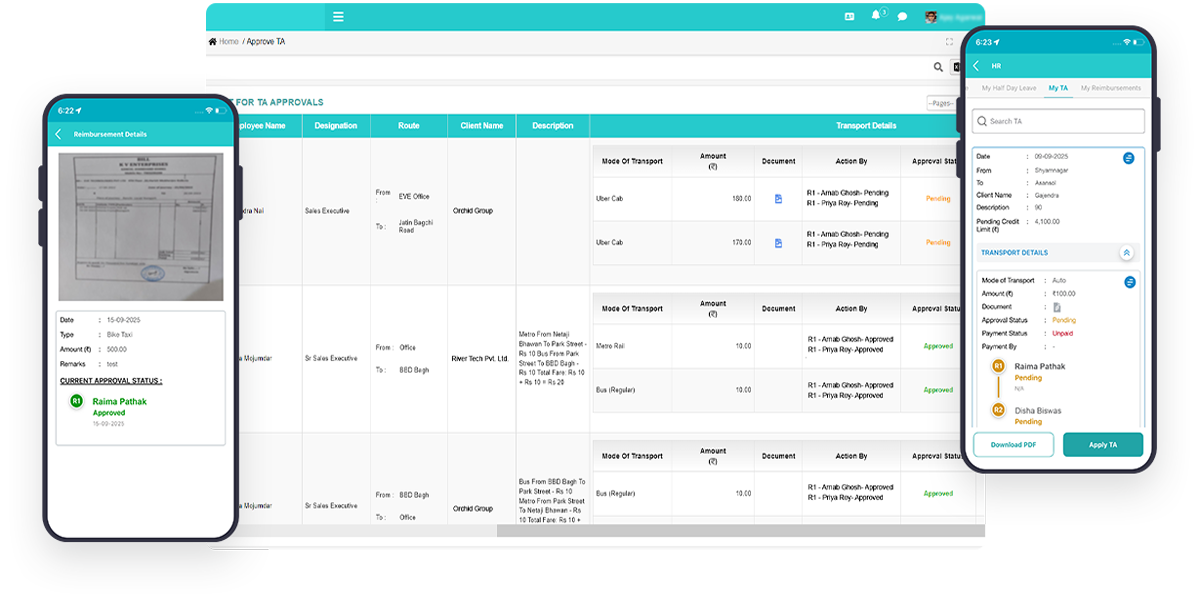Collapse the Transport Details section
The width and height of the screenshot is (1200, 600).
1126,253
